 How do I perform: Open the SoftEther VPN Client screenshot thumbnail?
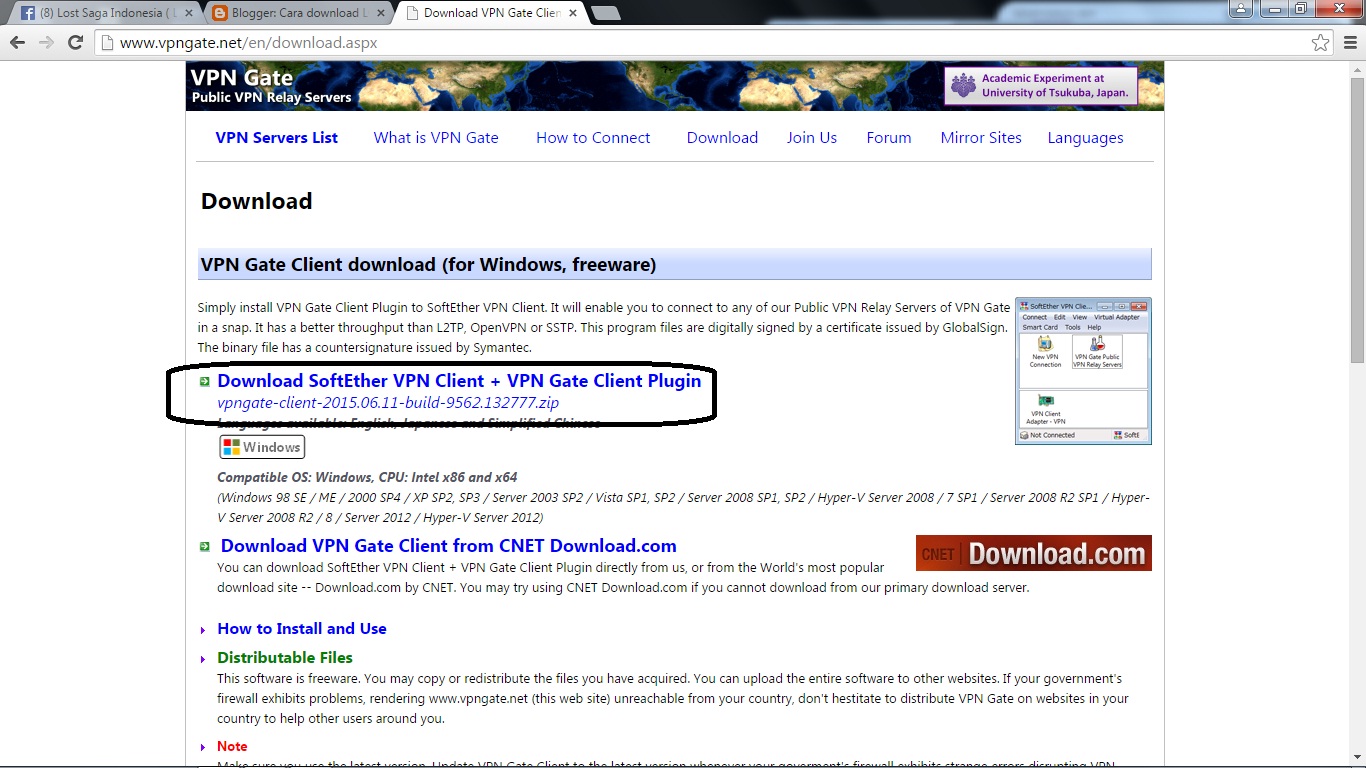click(1083, 370)
